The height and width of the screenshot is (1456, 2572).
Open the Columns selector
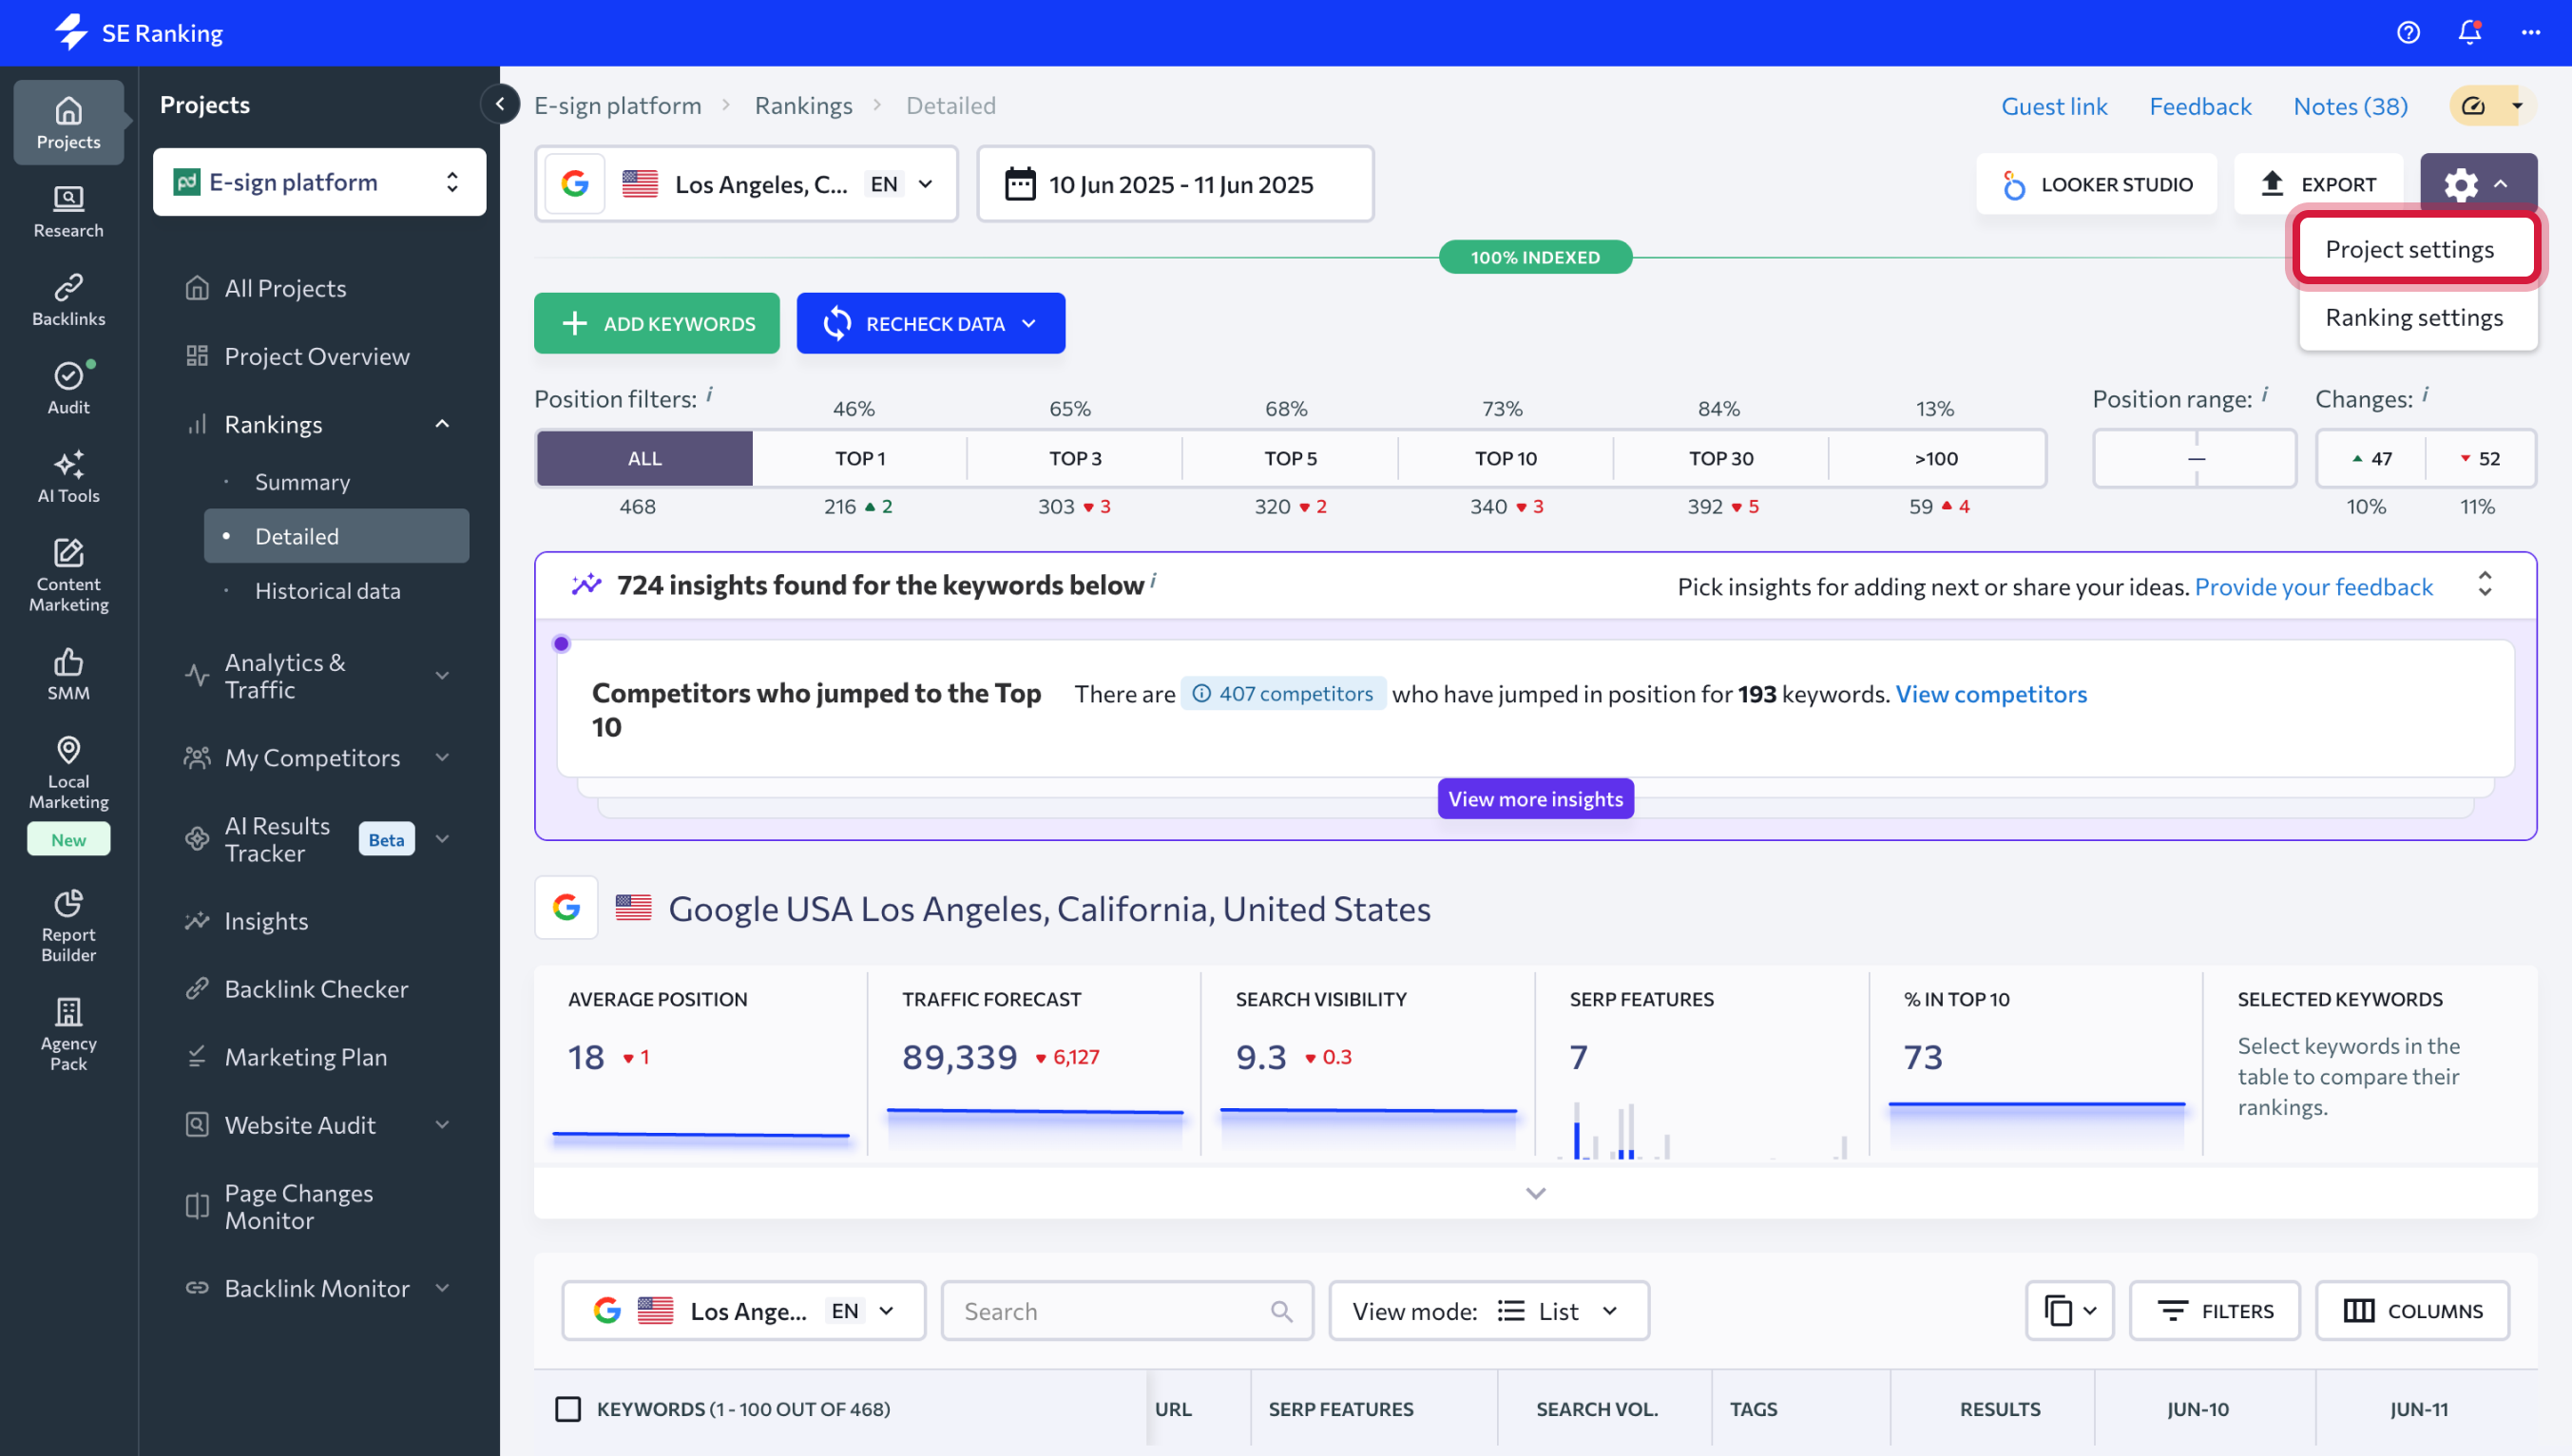2412,1311
